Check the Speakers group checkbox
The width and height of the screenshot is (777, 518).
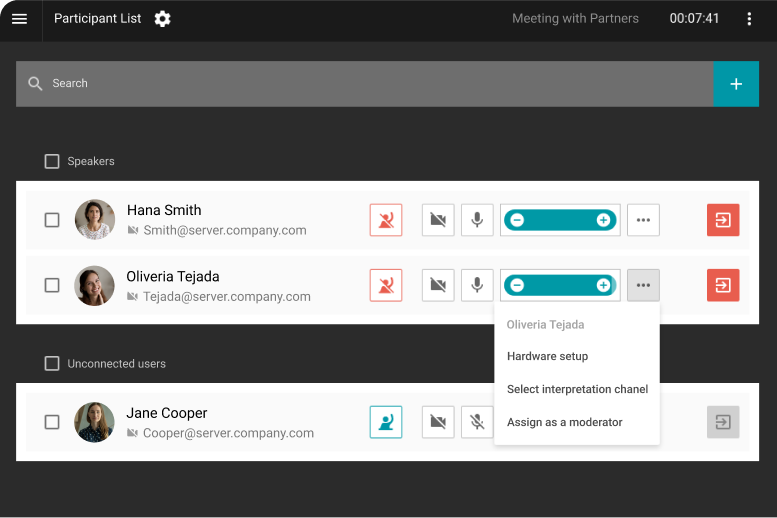pyautogui.click(x=52, y=161)
